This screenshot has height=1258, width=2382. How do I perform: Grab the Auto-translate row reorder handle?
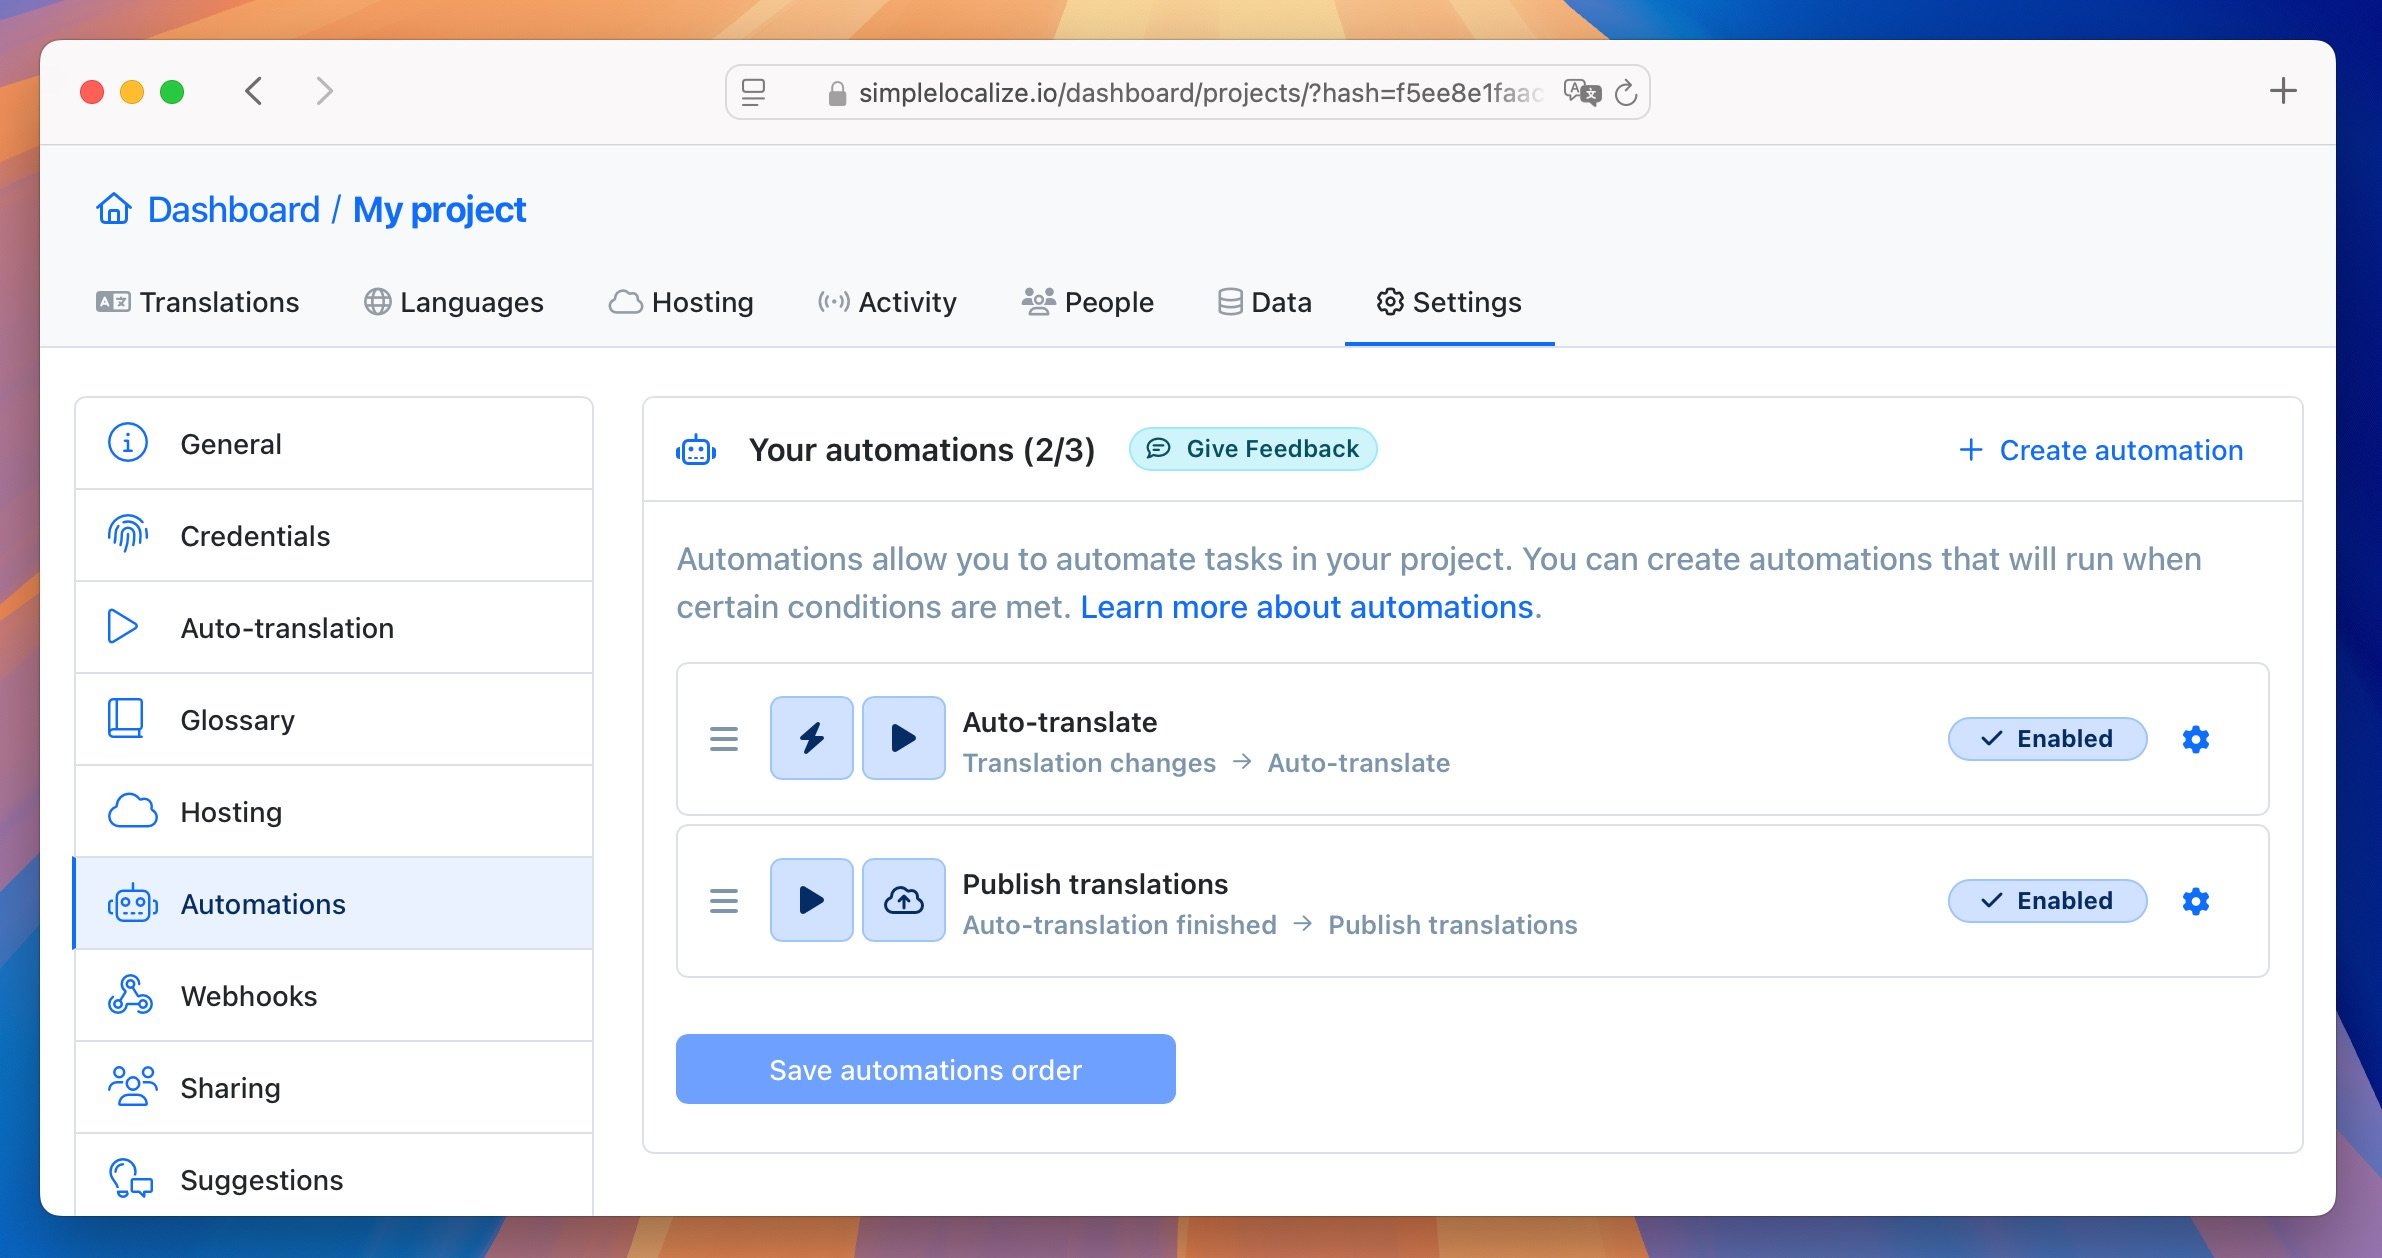point(724,739)
